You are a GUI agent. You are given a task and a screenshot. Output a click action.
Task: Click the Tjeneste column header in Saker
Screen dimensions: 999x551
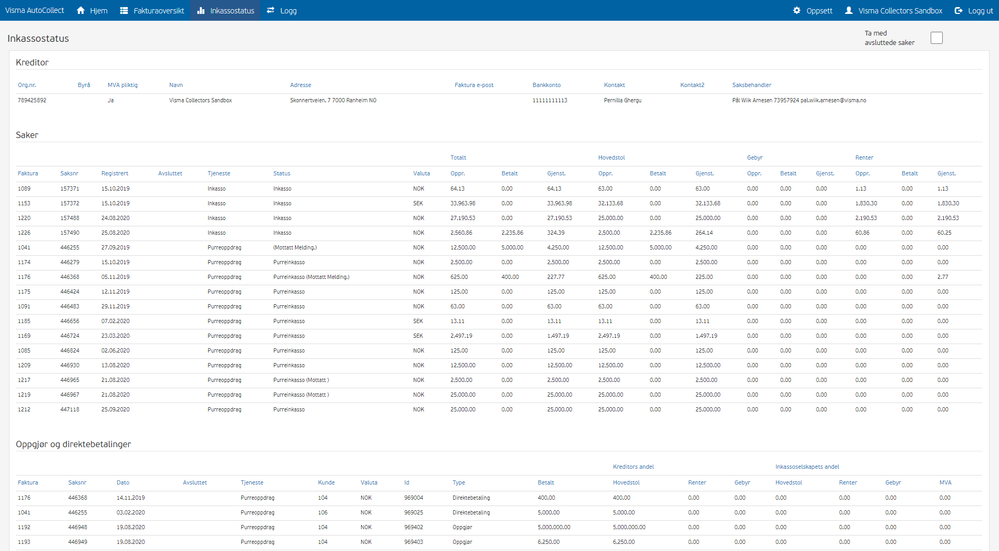click(218, 173)
